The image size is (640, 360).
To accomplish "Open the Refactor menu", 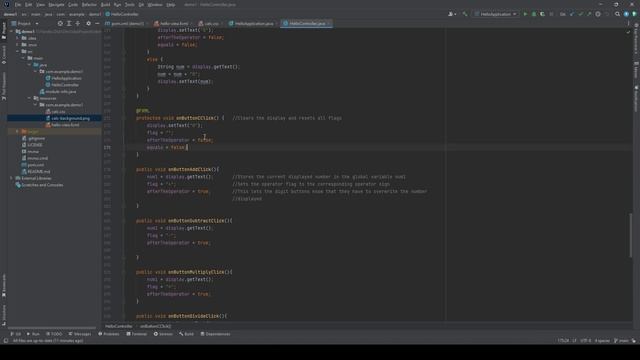I will tap(89, 4).
